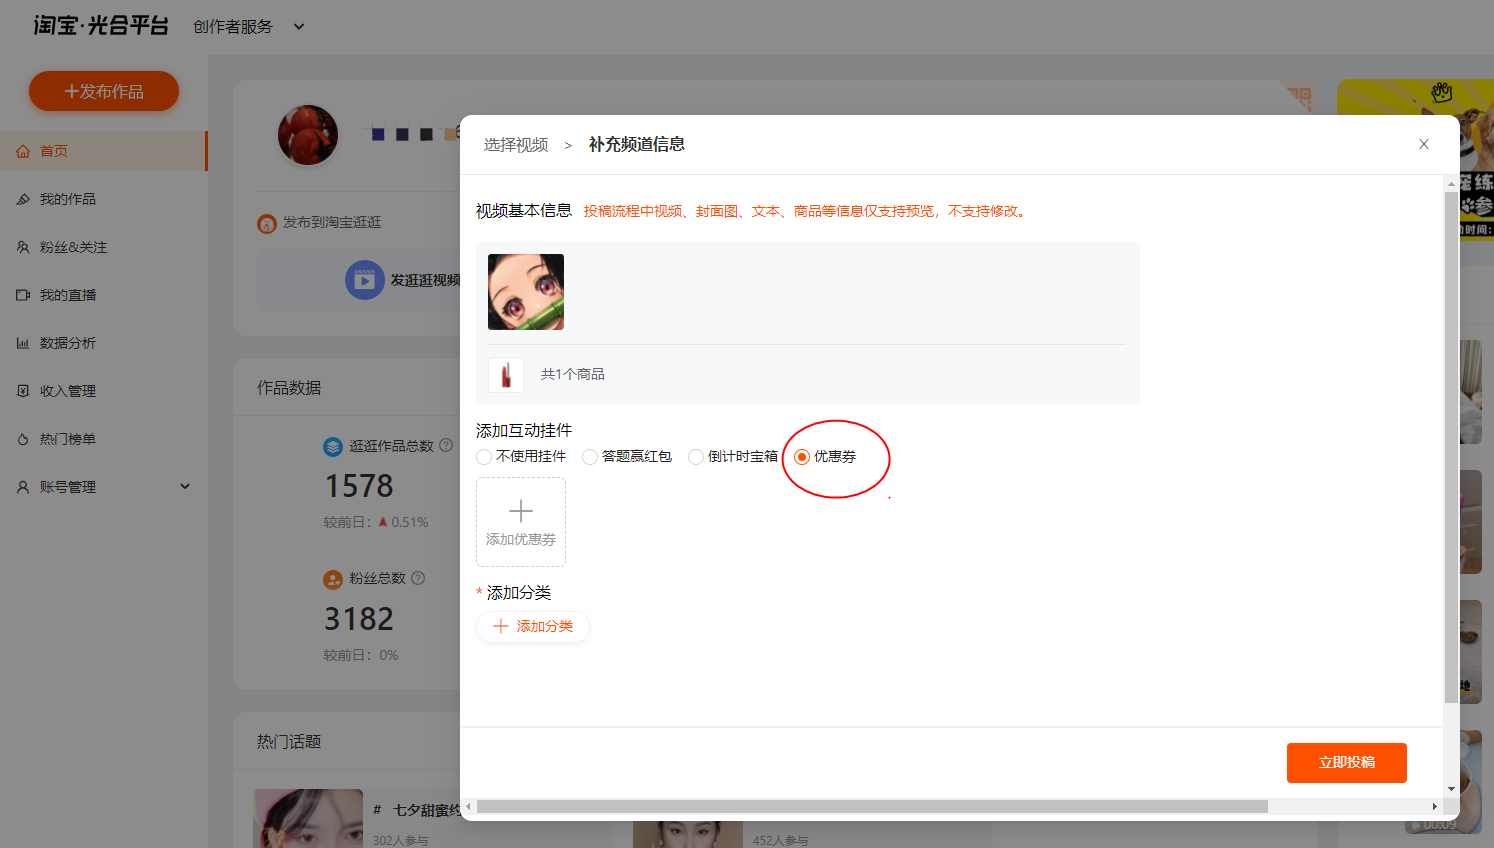The image size is (1494, 848).
Task: Click the 热门榜单 flame icon in sidebar
Action: point(23,439)
